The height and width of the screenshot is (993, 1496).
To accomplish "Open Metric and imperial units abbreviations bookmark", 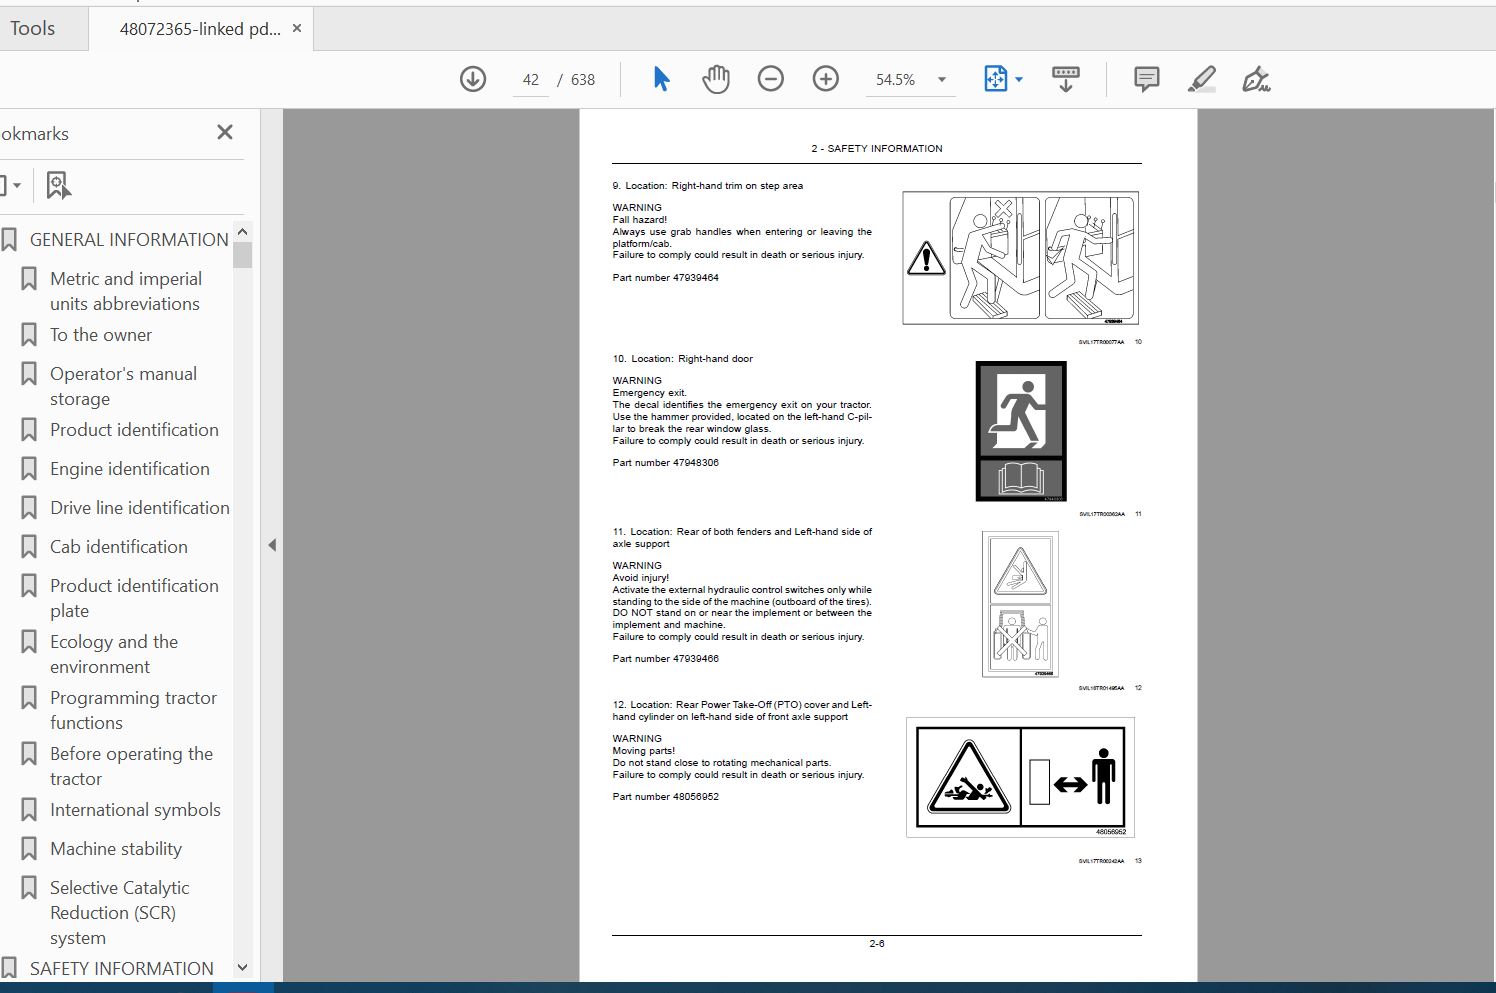I will pos(125,291).
